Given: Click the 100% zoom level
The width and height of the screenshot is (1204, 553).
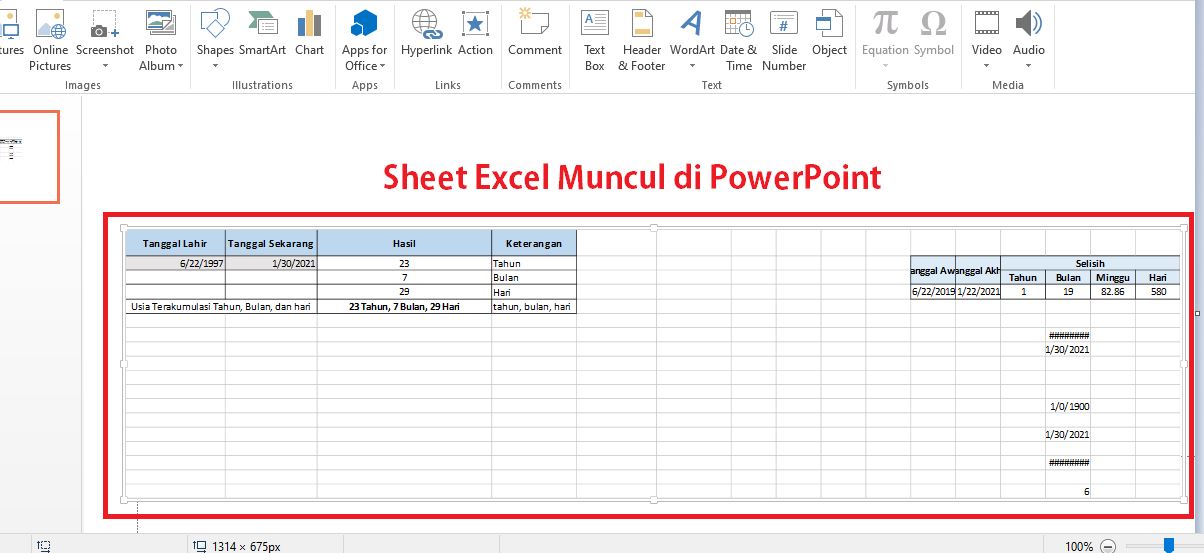Looking at the screenshot, I should pyautogui.click(x=1078, y=546).
